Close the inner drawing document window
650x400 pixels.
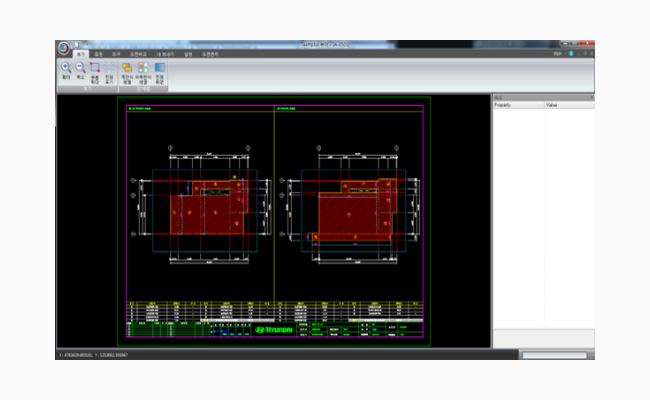point(592,53)
